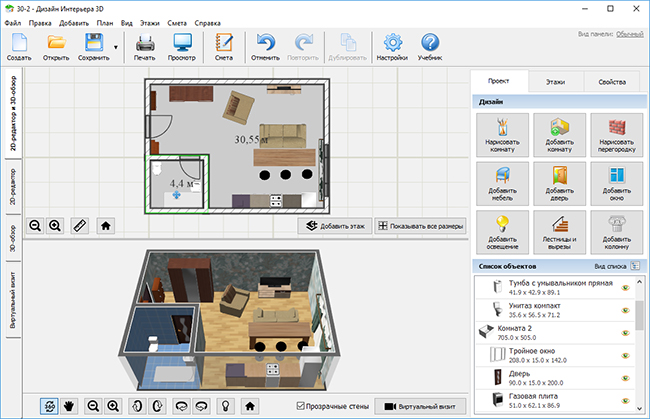This screenshot has height=419, width=650.
Task: Hide the Дверь object
Action: click(626, 378)
